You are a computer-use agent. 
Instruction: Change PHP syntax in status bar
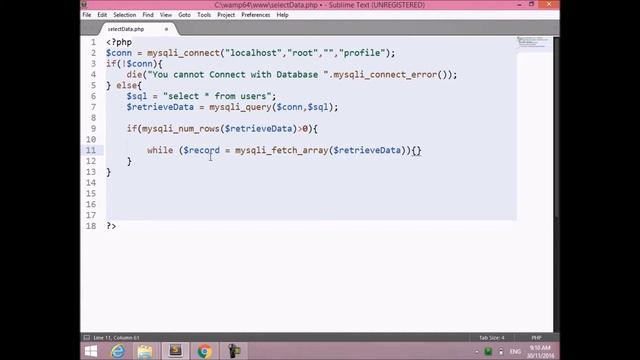pos(536,338)
